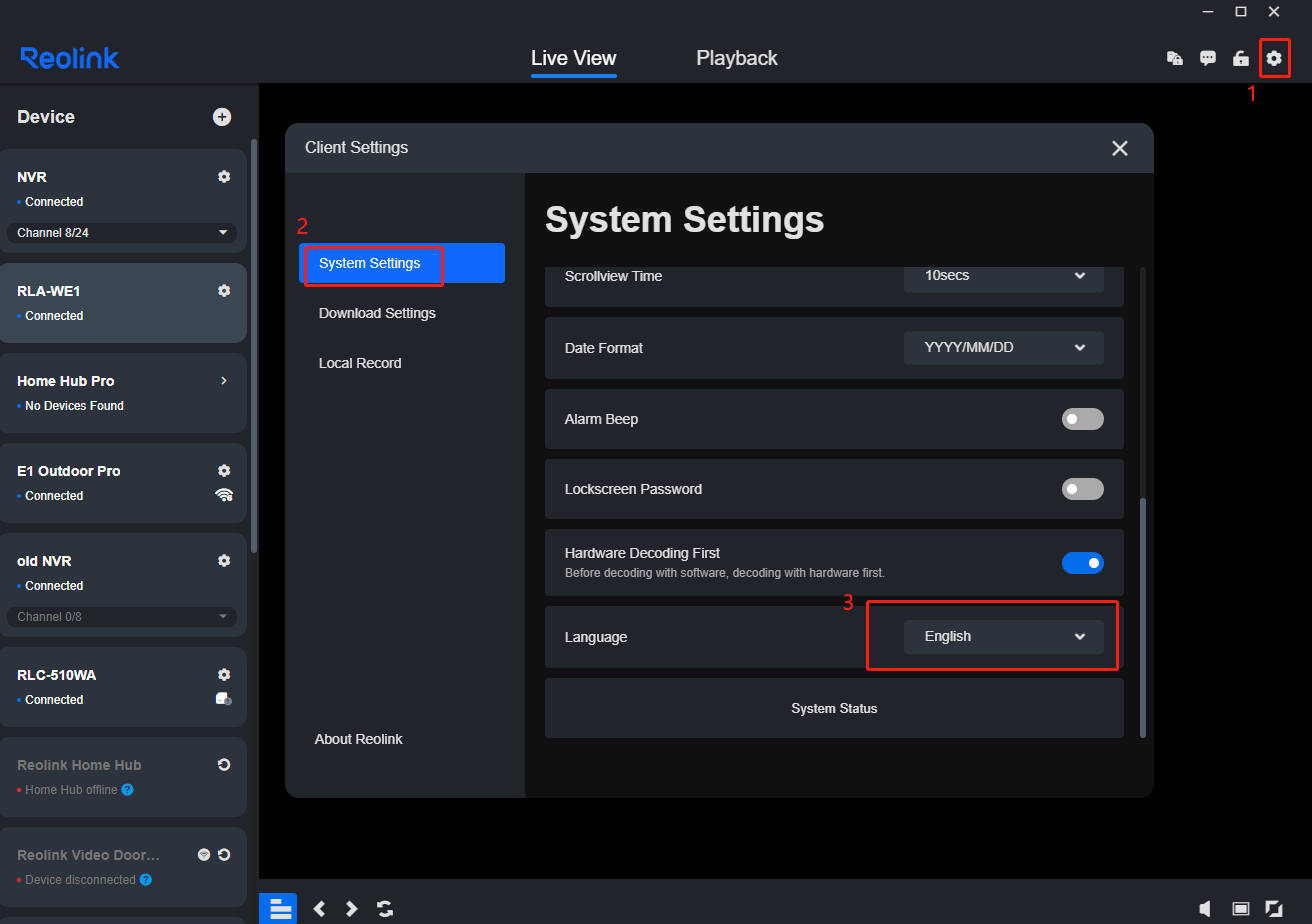Image resolution: width=1312 pixels, height=924 pixels.
Task: Open the Scrollview Time dropdown
Action: pos(1004,276)
